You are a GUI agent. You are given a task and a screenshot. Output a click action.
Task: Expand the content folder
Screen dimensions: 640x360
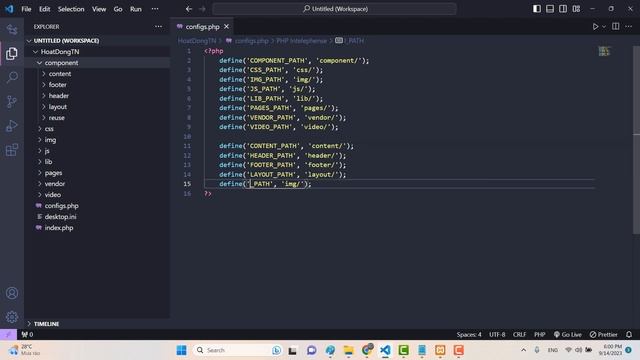pyautogui.click(x=60, y=74)
